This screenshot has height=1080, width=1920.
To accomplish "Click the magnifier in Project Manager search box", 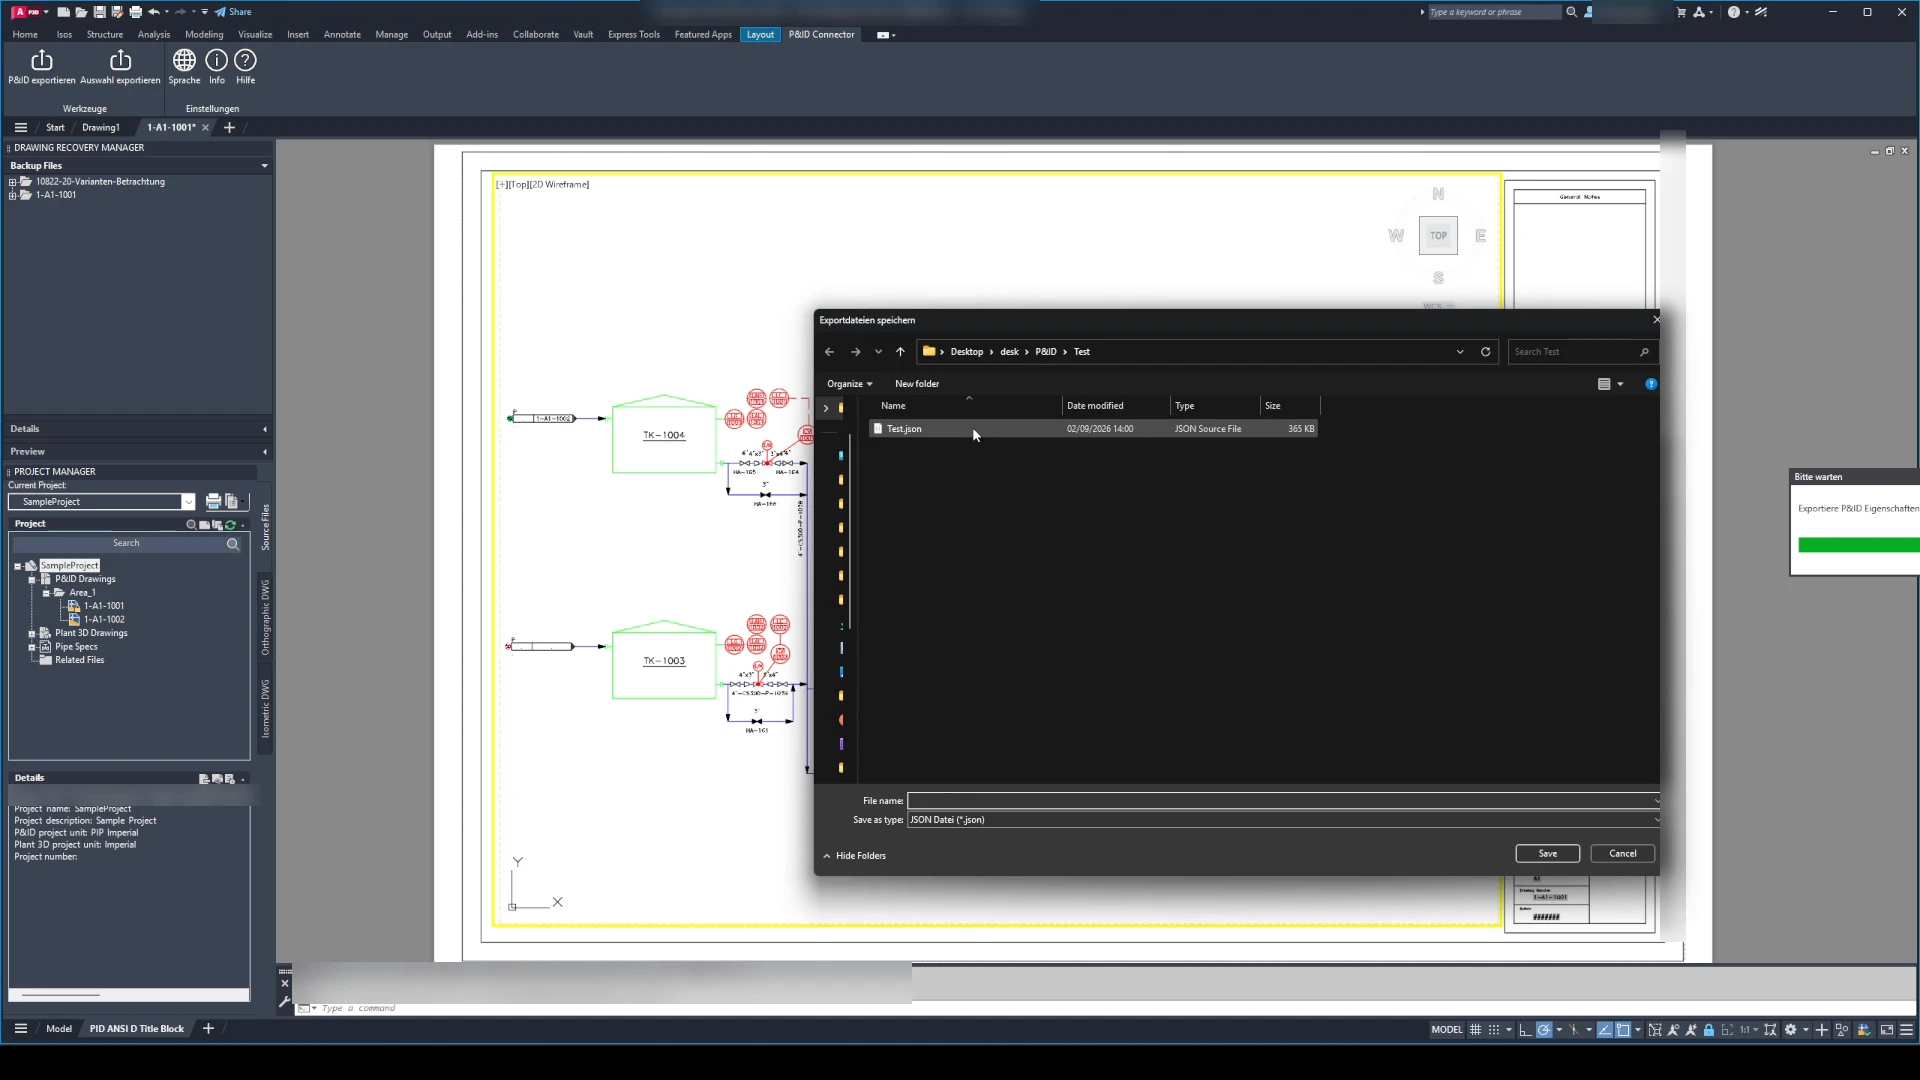I will pyautogui.click(x=233, y=544).
